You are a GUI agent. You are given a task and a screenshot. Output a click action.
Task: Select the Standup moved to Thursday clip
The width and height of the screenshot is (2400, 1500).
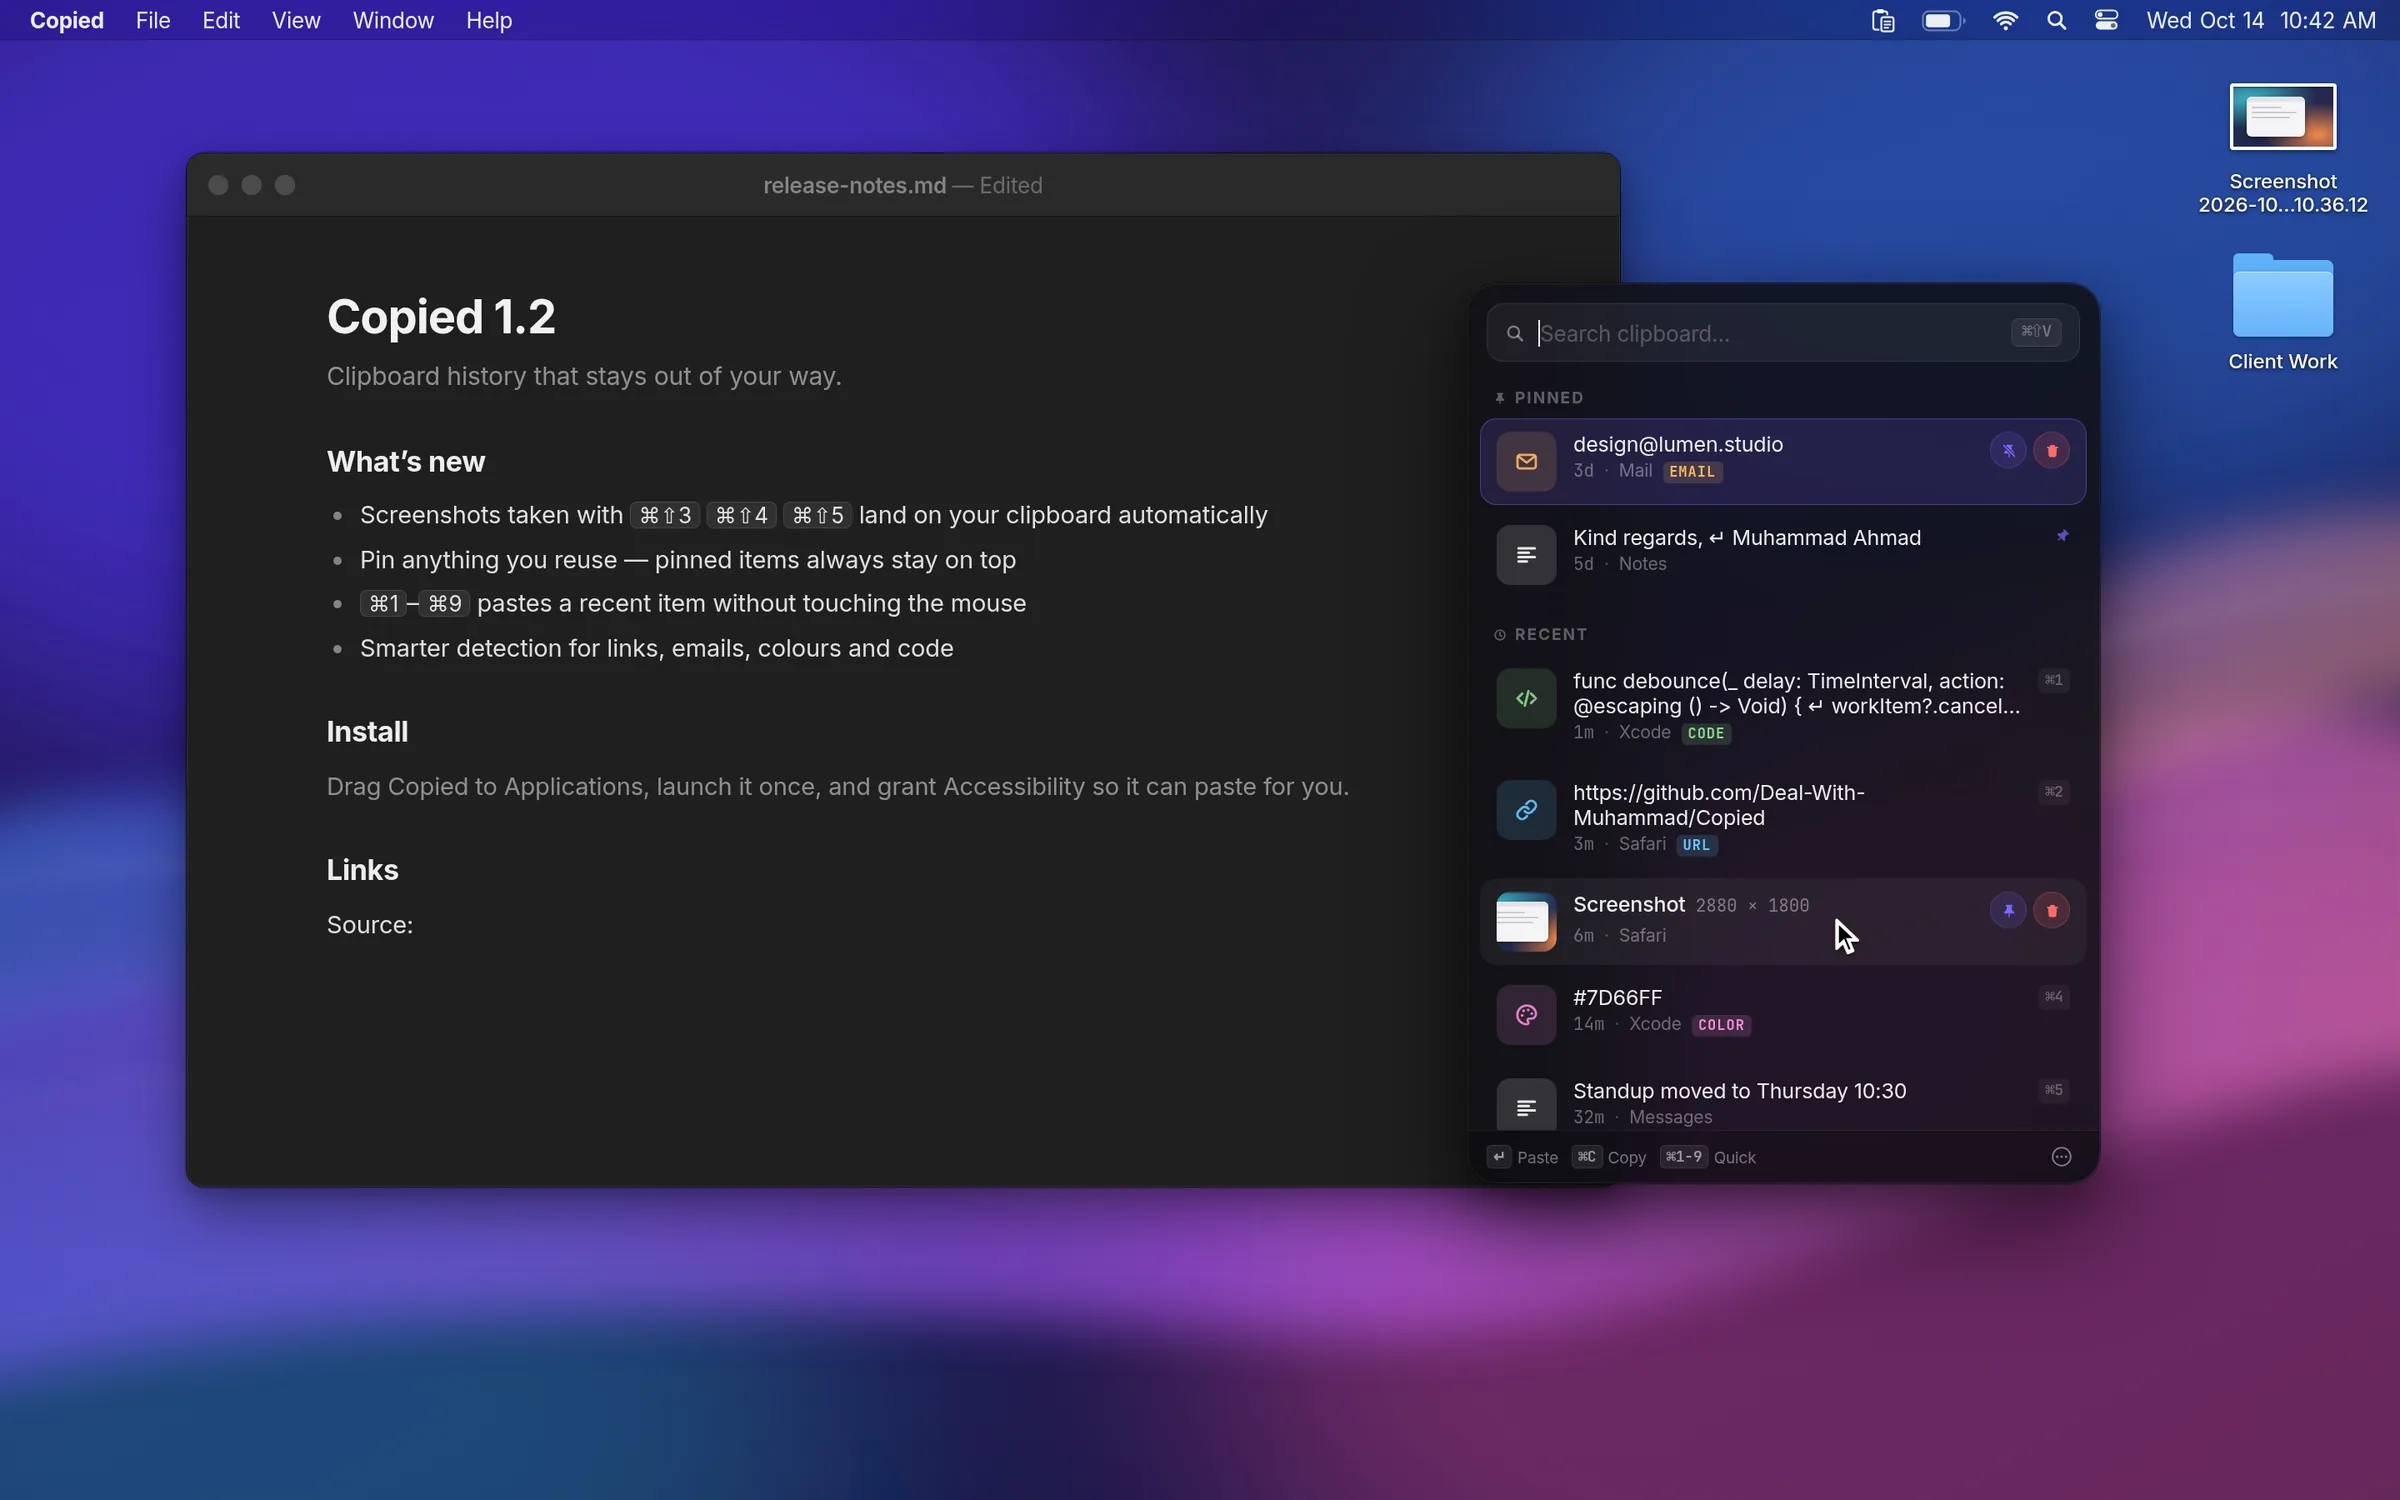pos(1782,1100)
